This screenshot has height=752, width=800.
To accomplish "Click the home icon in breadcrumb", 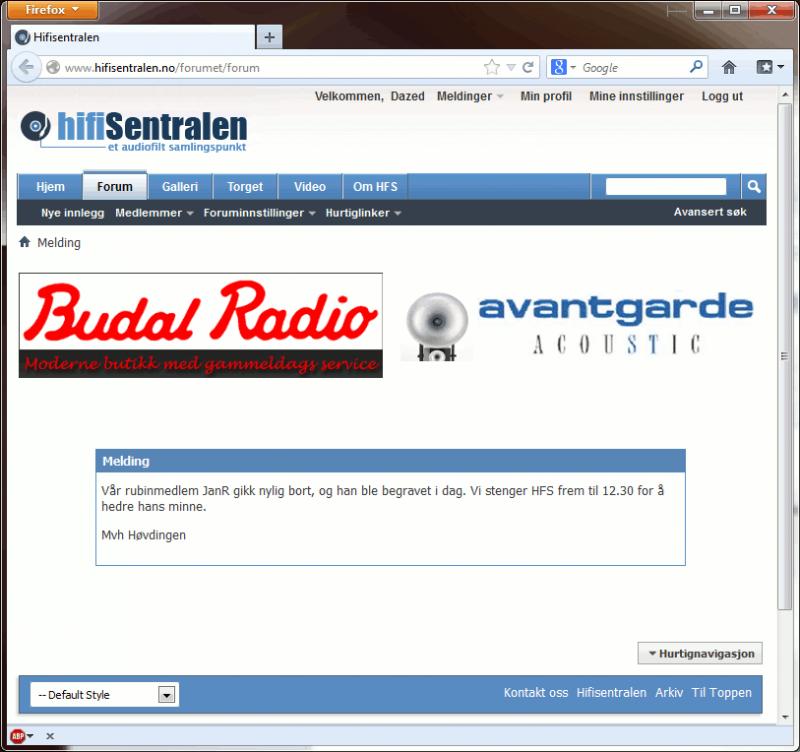I will [24, 242].
